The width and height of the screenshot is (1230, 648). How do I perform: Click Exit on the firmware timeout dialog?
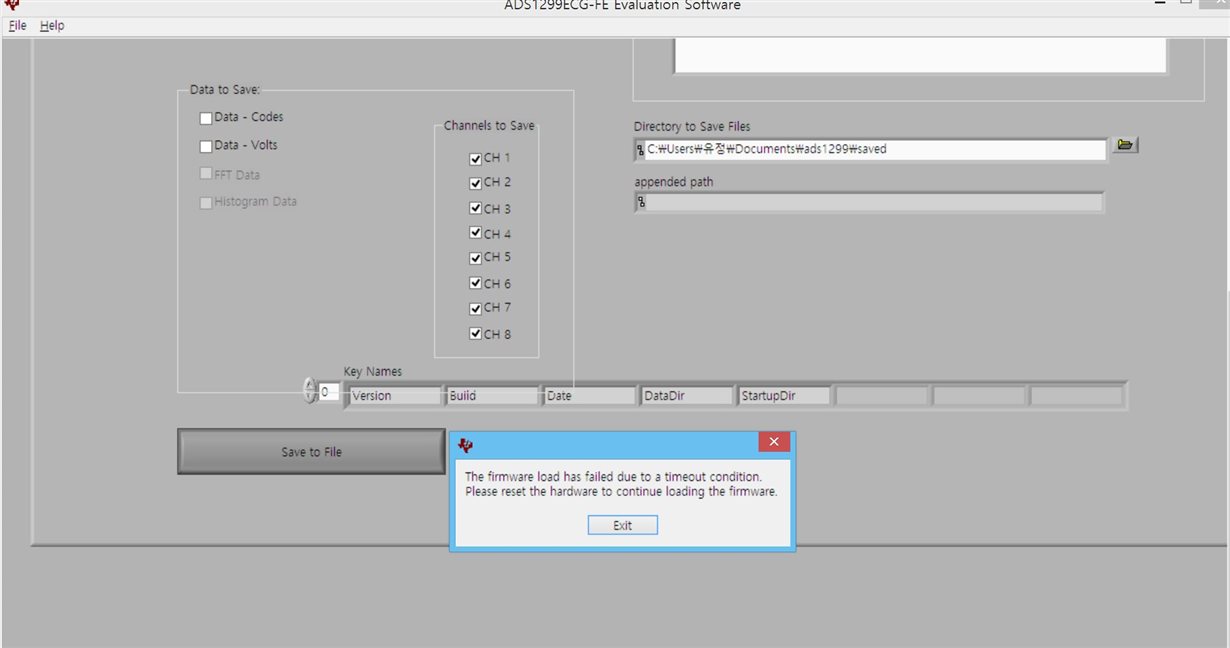(622, 525)
